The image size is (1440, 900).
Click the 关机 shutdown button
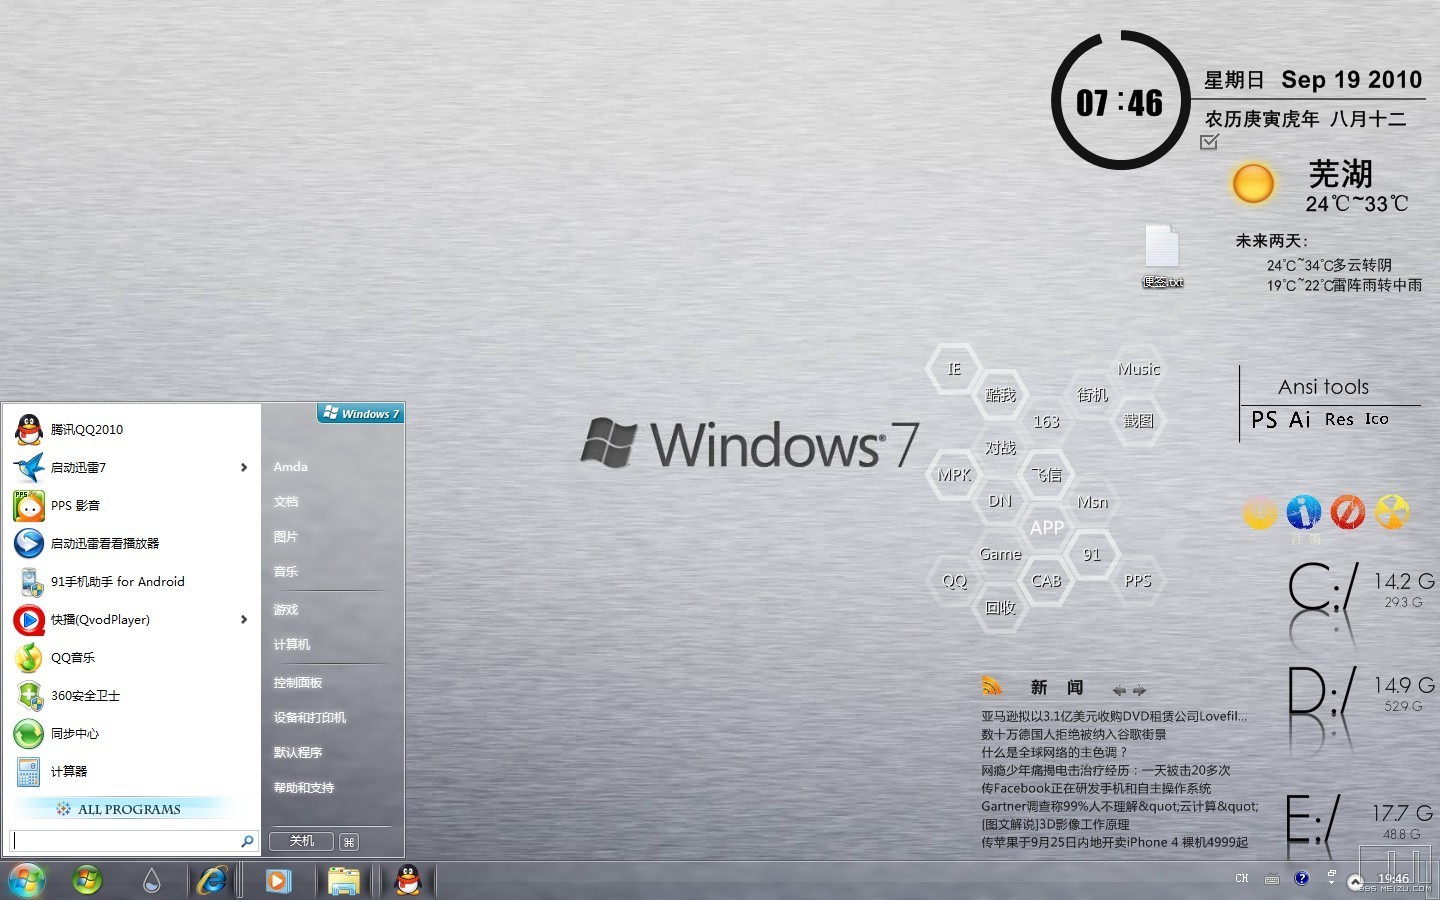pos(303,842)
